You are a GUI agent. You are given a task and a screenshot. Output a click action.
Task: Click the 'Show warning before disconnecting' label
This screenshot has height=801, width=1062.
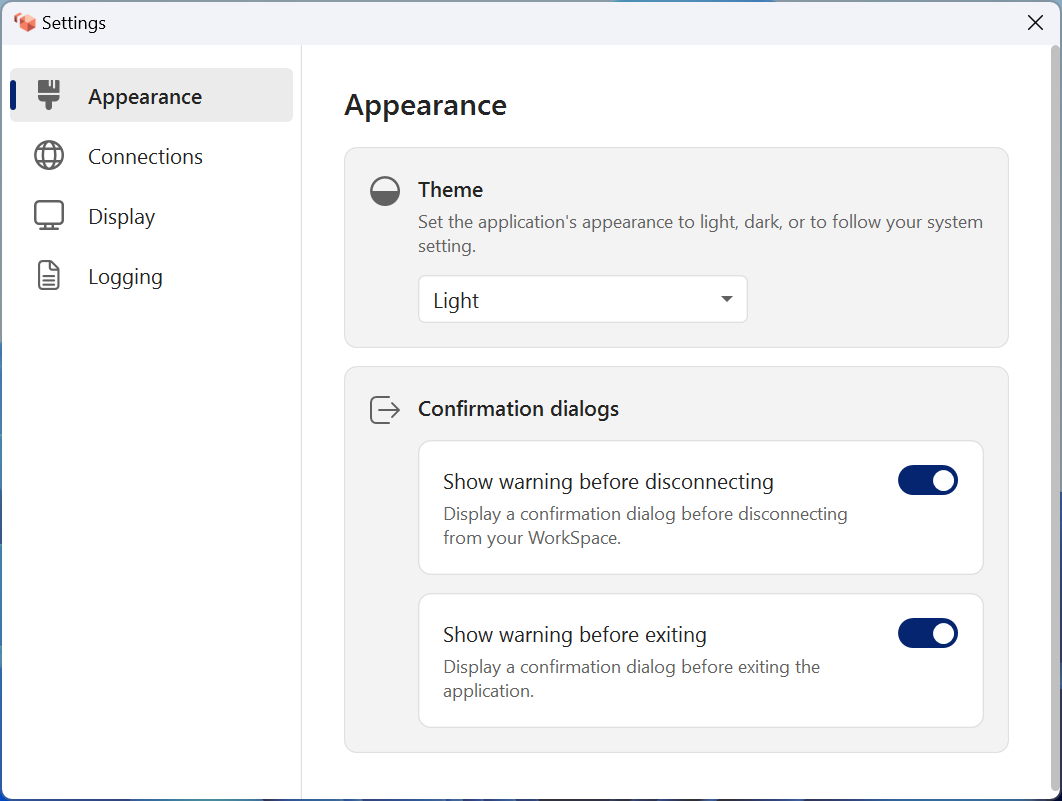tap(608, 481)
